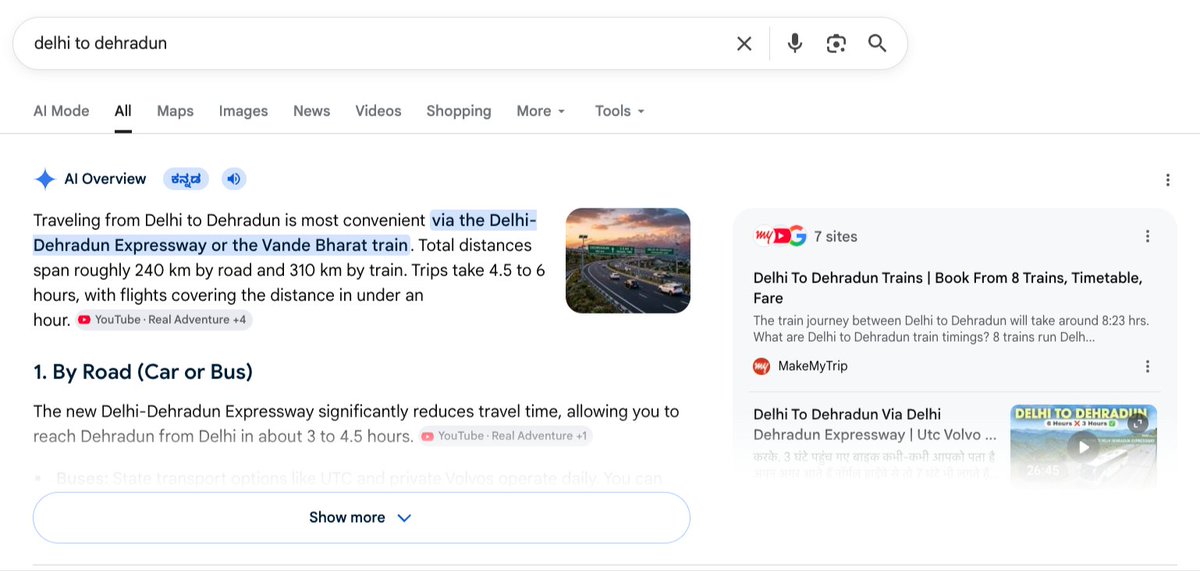Screen dimensions: 1200x571
Task: Go to the Videos tab
Action: [x=378, y=111]
